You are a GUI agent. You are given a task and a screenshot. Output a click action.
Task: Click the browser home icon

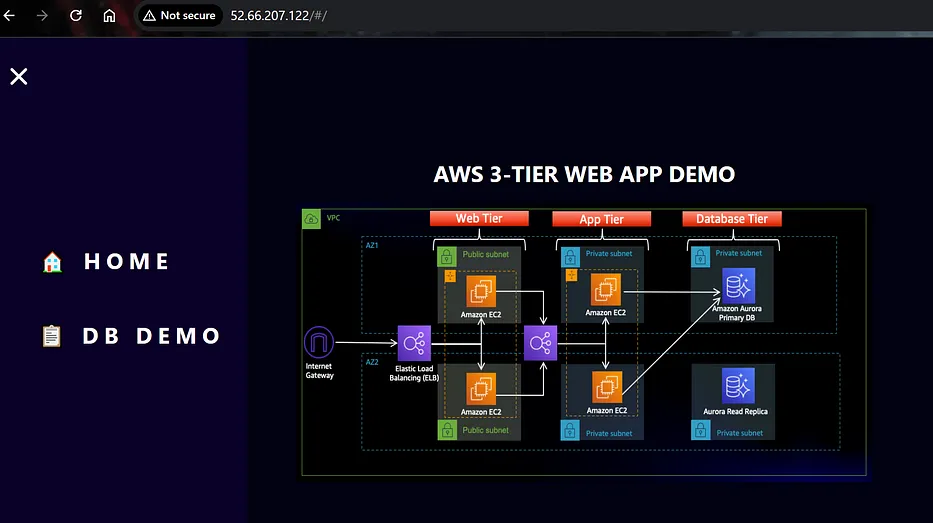coord(109,15)
